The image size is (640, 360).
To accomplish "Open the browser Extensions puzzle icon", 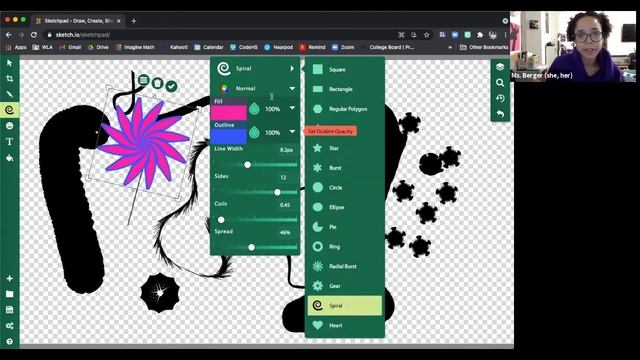I will 480,35.
